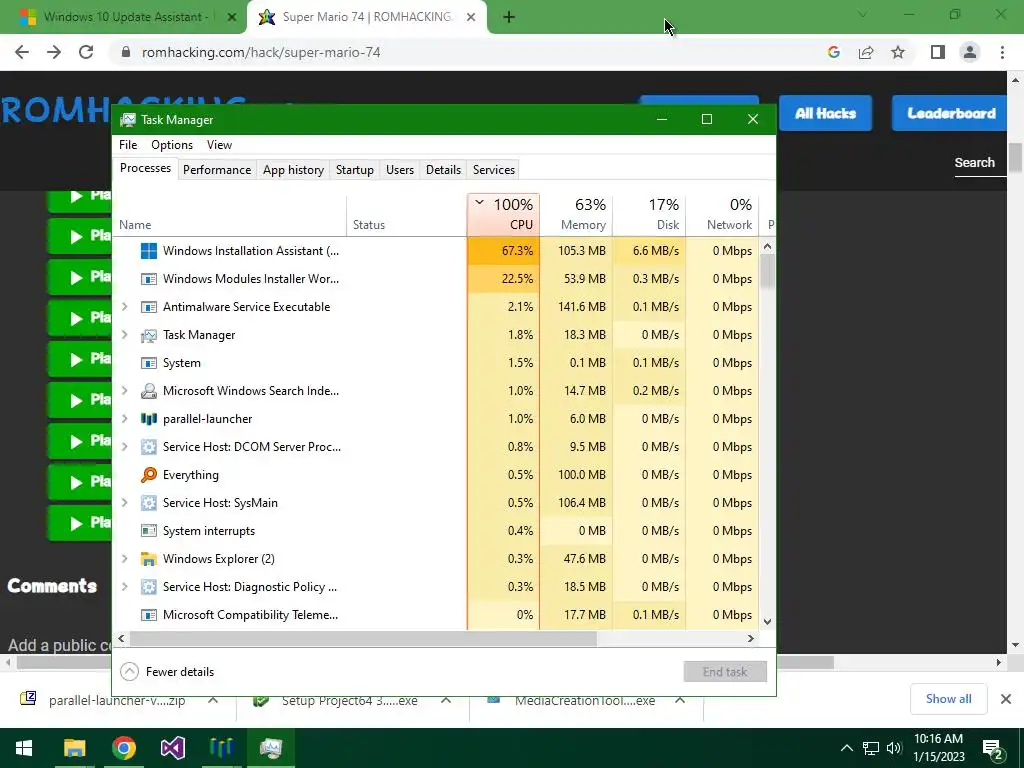Open File Explorer from the taskbar
Viewport: 1024px width, 768px height.
point(74,748)
